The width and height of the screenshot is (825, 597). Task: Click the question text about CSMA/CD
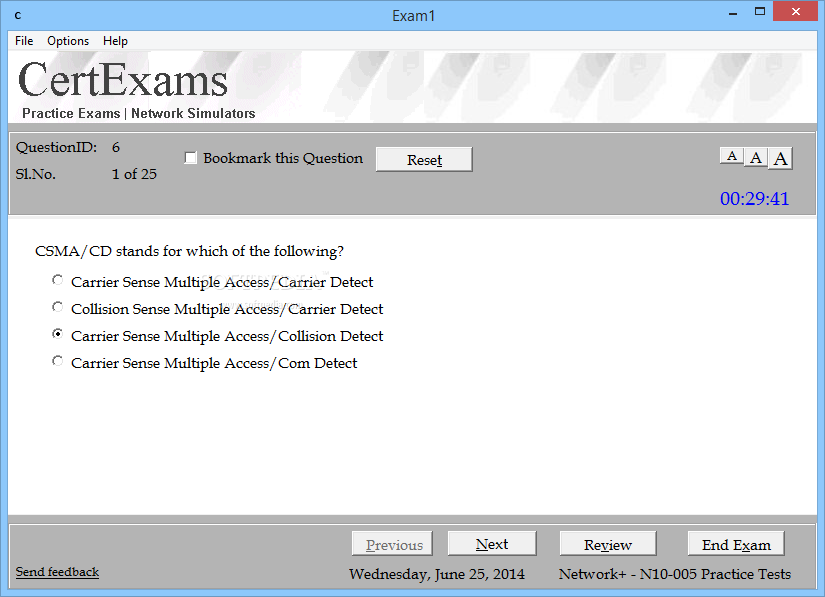[189, 251]
